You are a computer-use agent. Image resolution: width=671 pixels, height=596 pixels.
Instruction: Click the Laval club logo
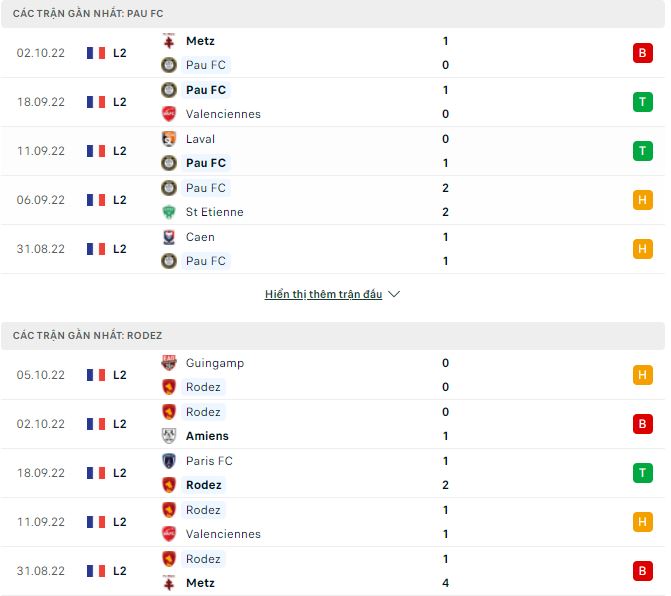tap(169, 139)
